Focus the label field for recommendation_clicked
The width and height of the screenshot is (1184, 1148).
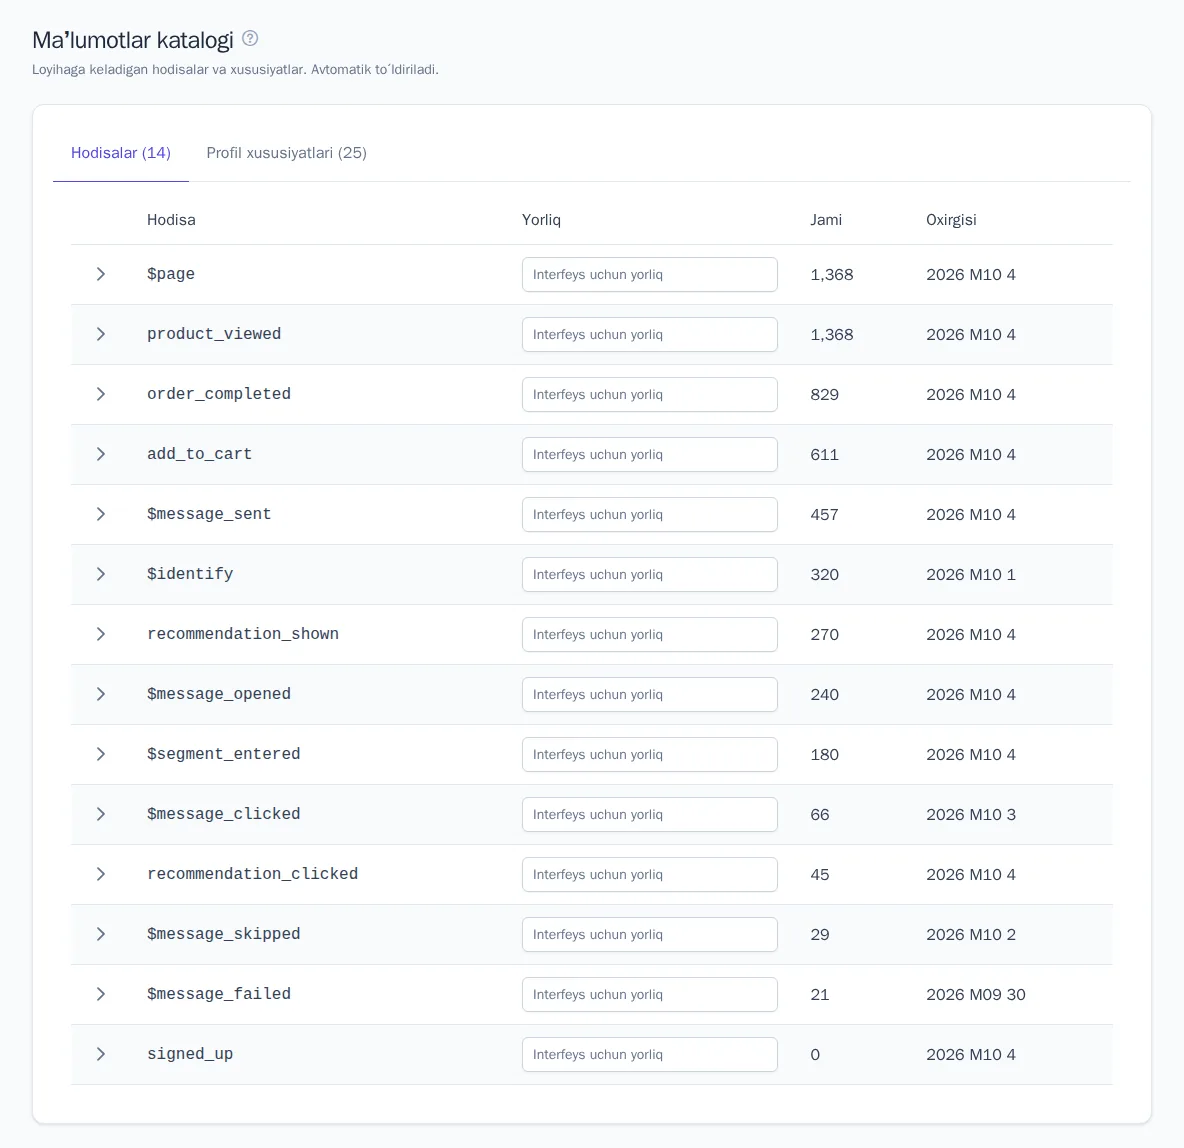tap(649, 875)
